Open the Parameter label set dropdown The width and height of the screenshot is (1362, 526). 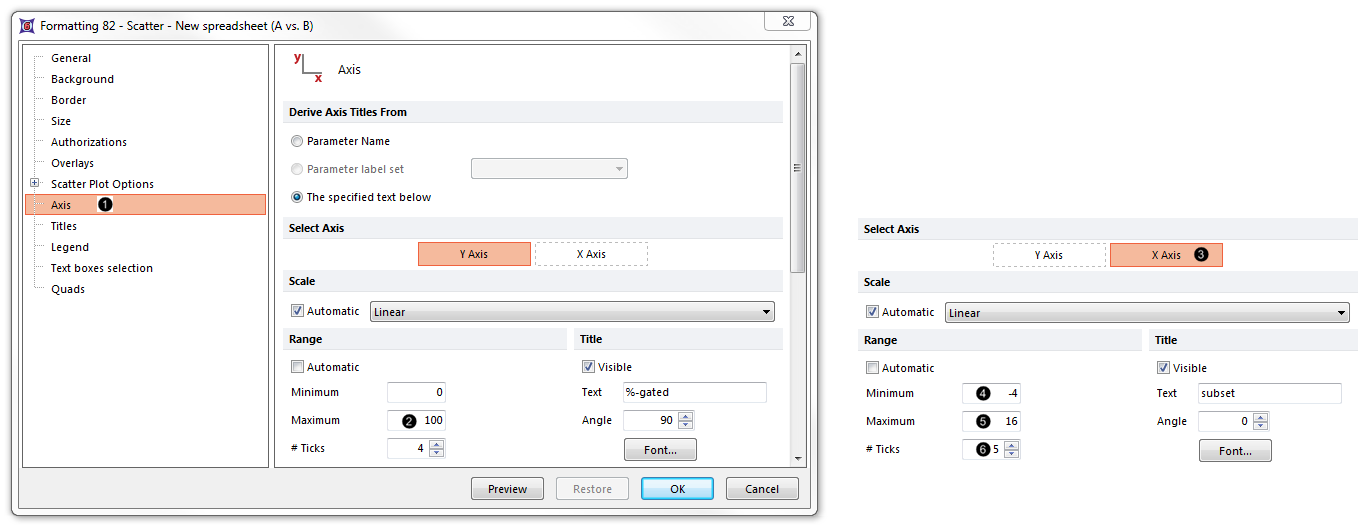[x=620, y=170]
